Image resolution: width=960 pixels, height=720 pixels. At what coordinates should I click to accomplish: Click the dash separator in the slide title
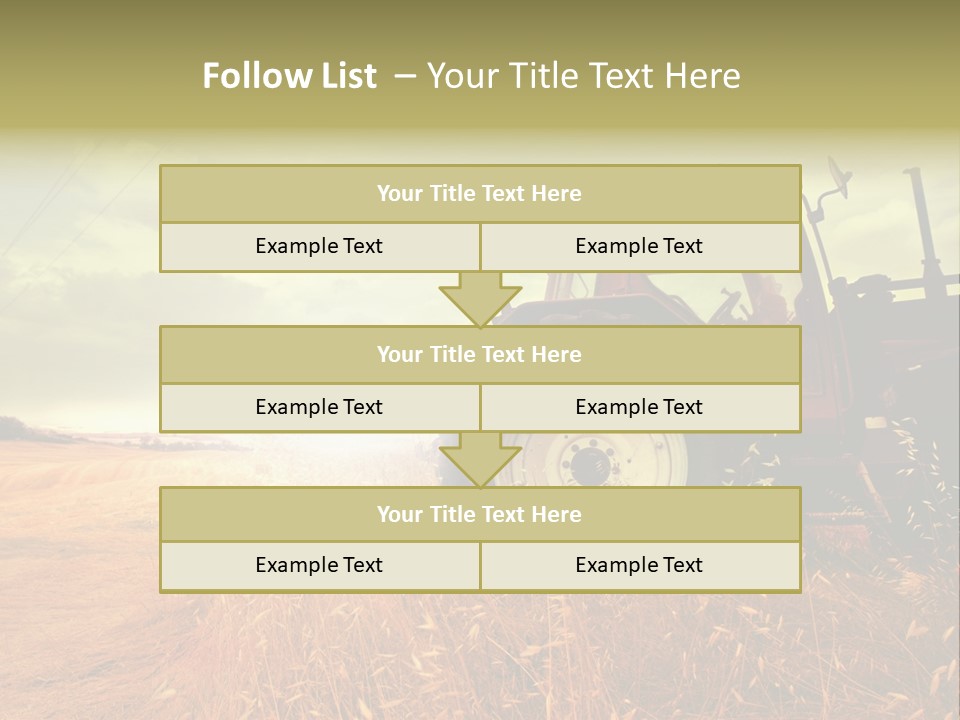[405, 76]
